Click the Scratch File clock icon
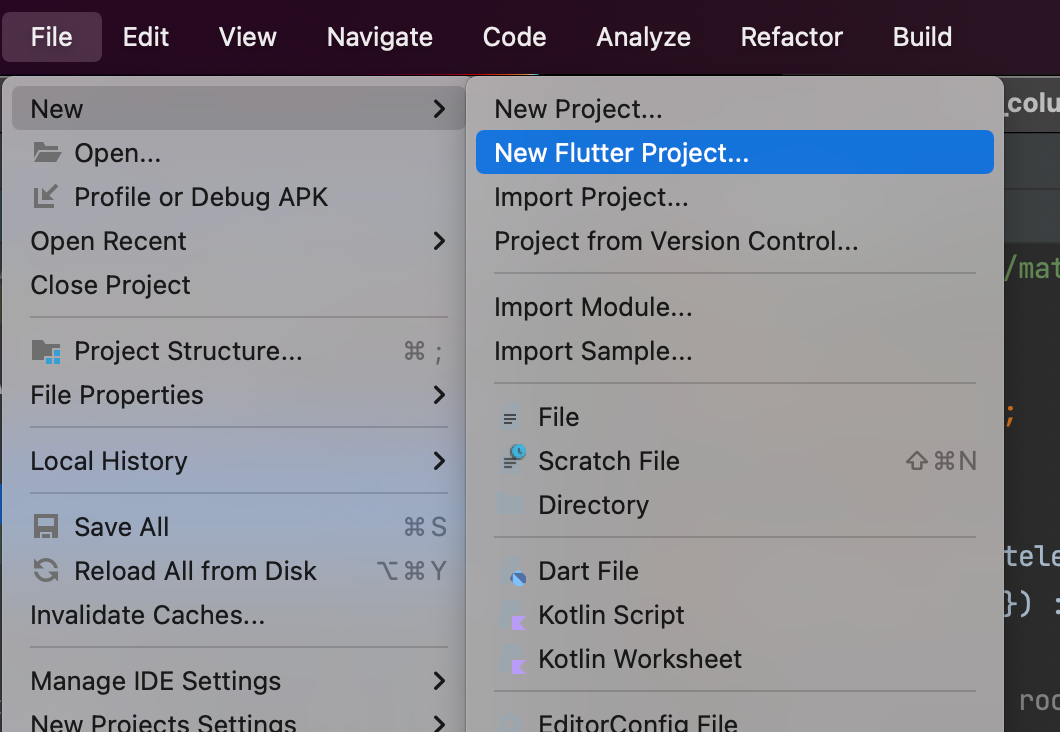1060x732 pixels. [514, 458]
